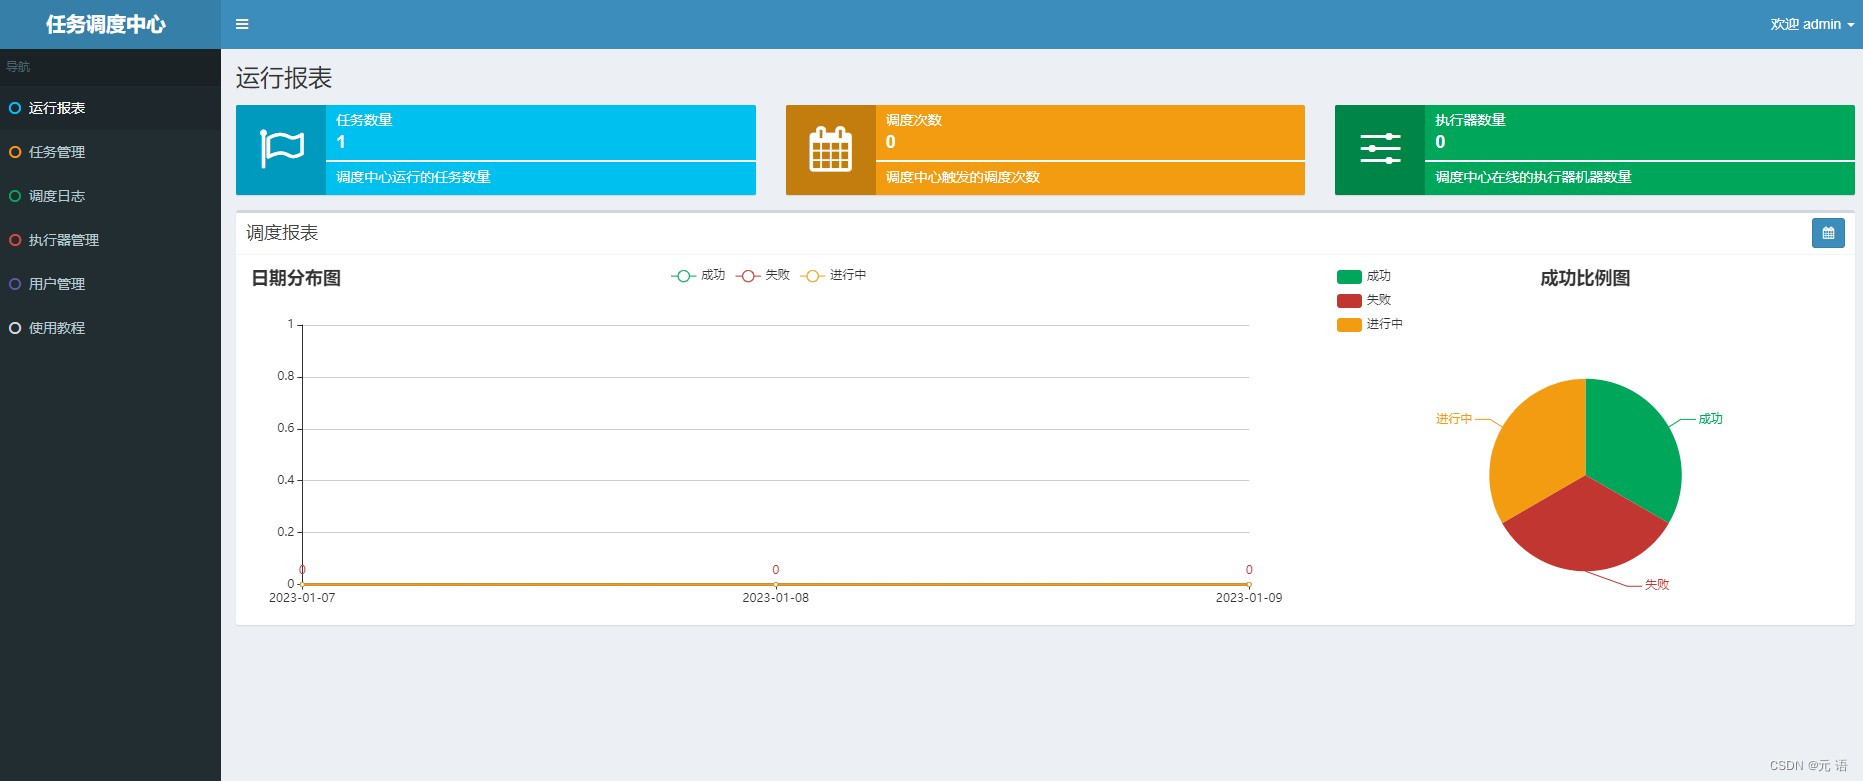1863x781 pixels.
Task: Click the blue circle icon beside 运行报表
Action: pyautogui.click(x=15, y=108)
